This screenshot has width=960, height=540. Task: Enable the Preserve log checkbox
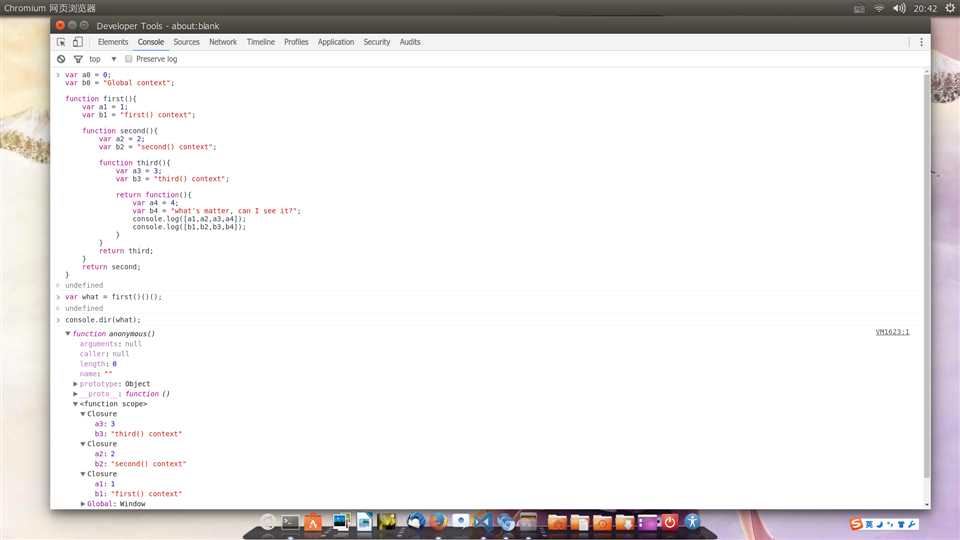click(129, 59)
